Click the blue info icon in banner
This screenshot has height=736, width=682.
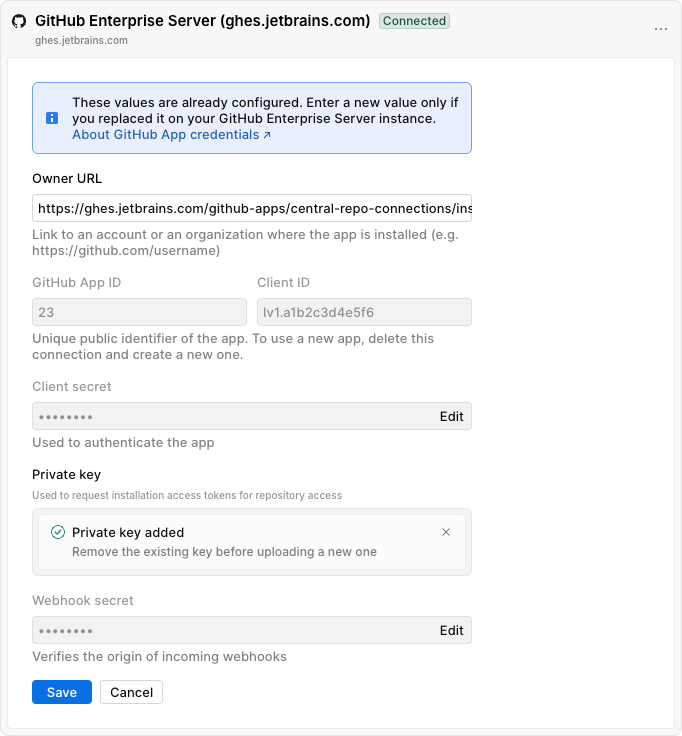point(52,118)
